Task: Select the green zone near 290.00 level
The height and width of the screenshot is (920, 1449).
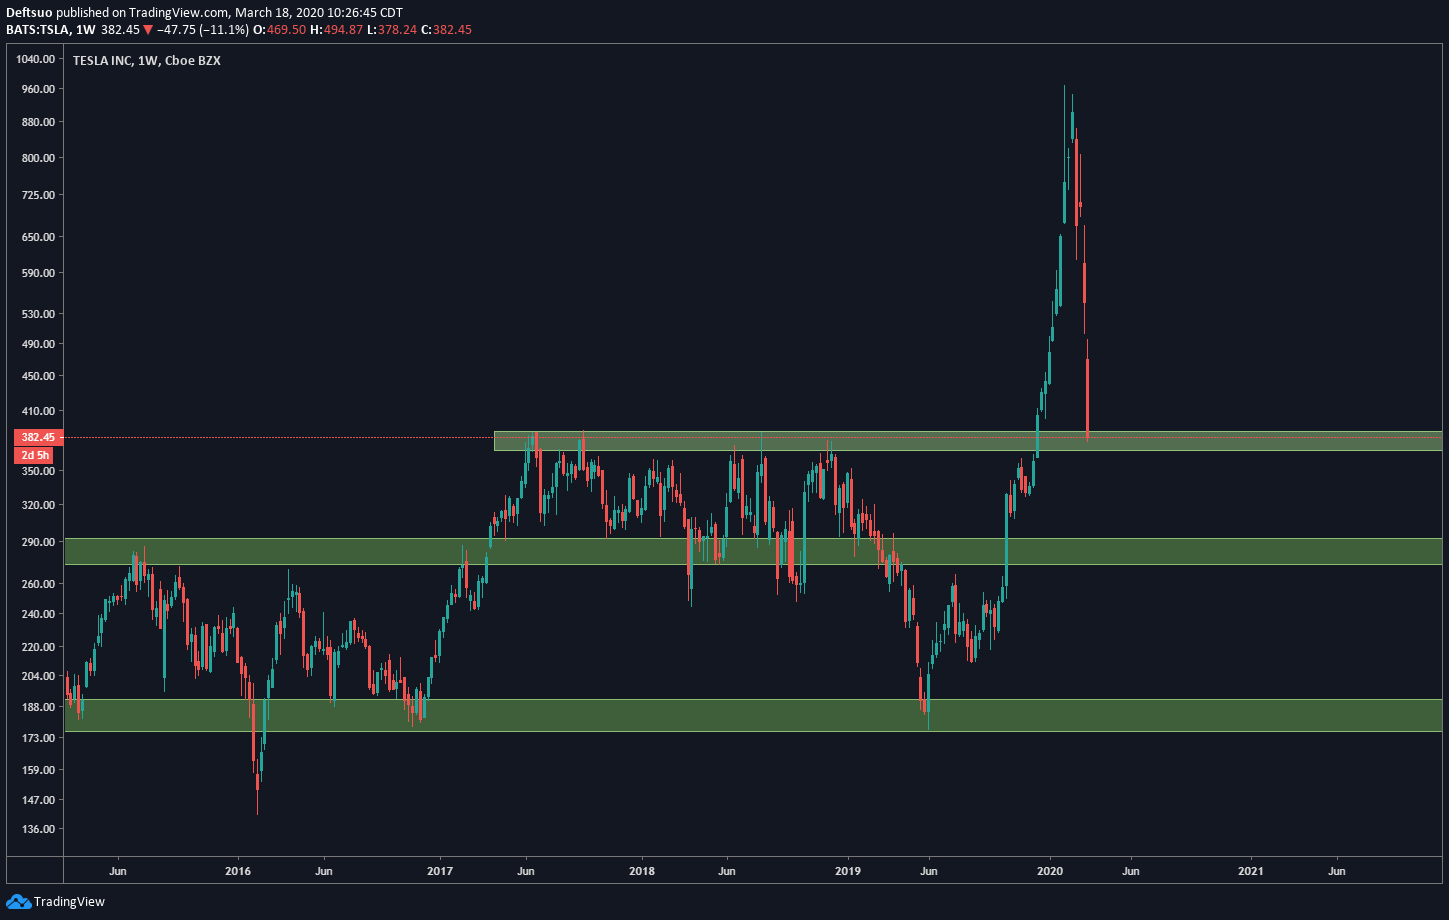Action: (x=753, y=551)
